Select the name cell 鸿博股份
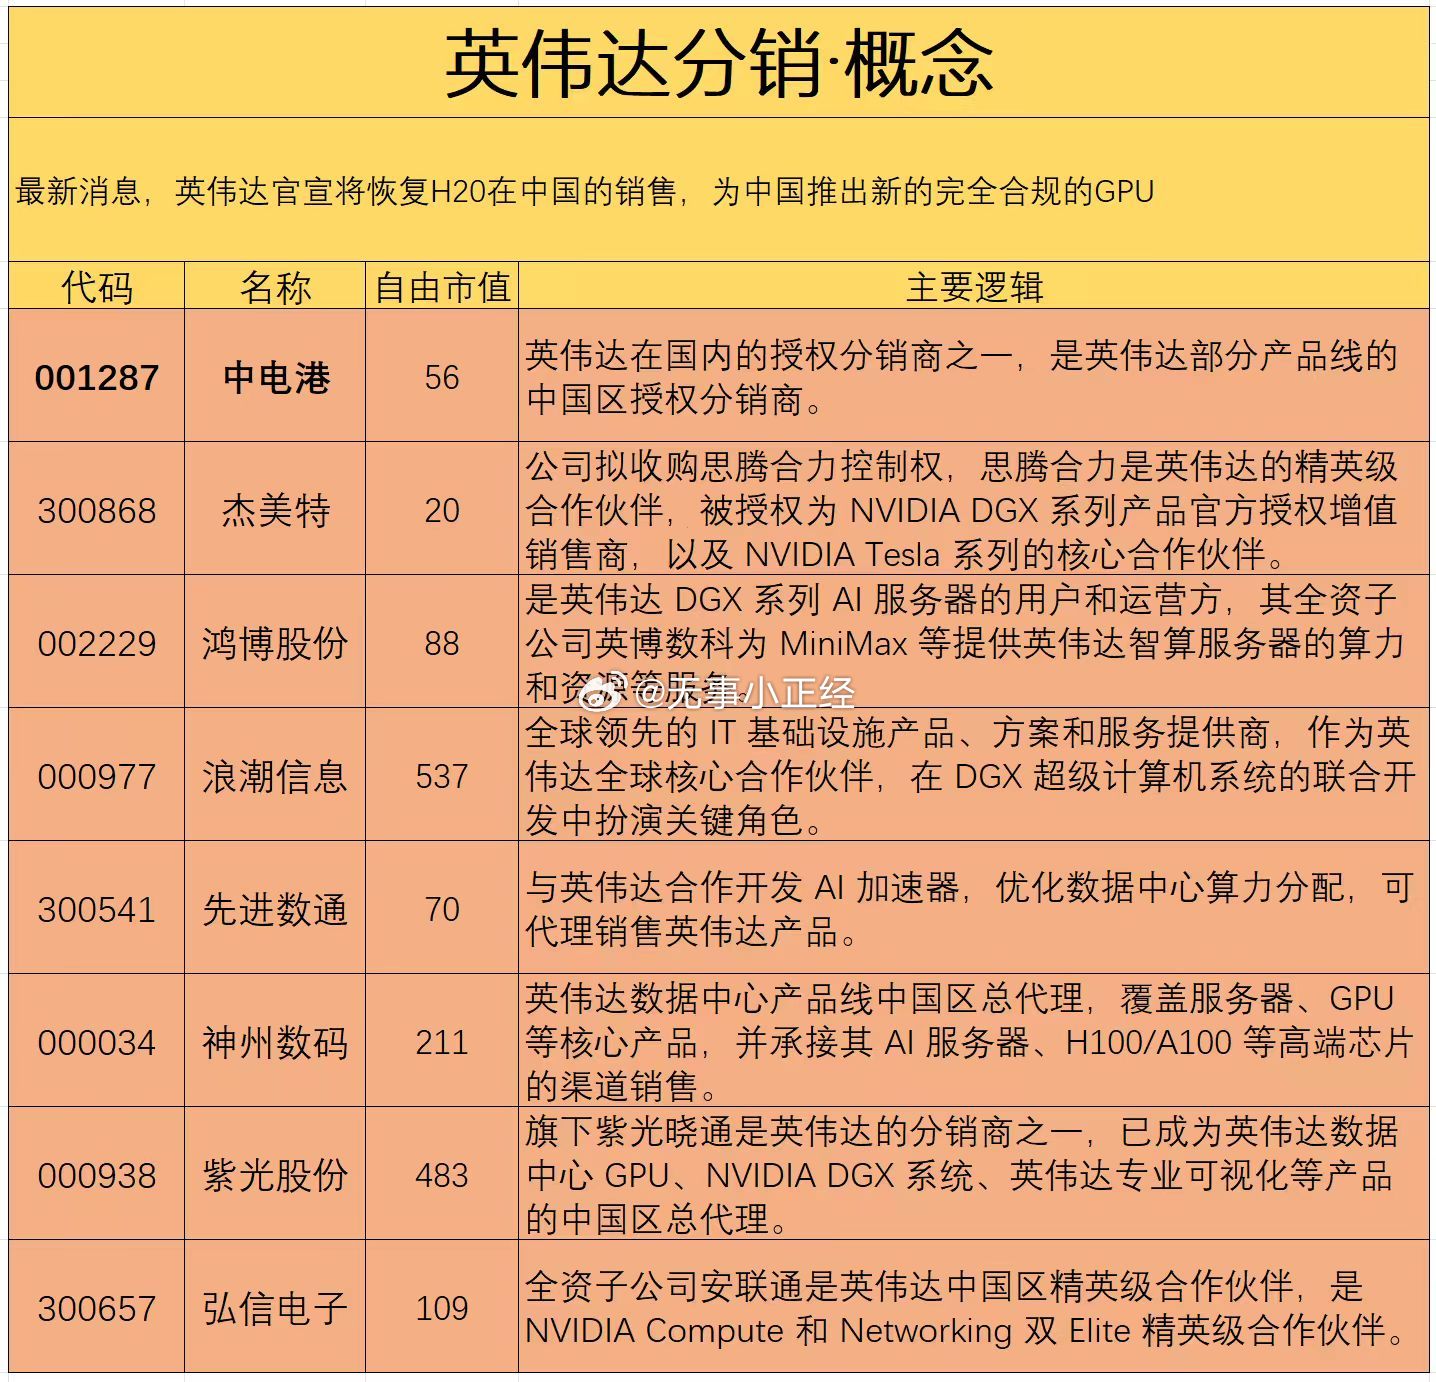Image resolution: width=1436 pixels, height=1382 pixels. pyautogui.click(x=275, y=642)
